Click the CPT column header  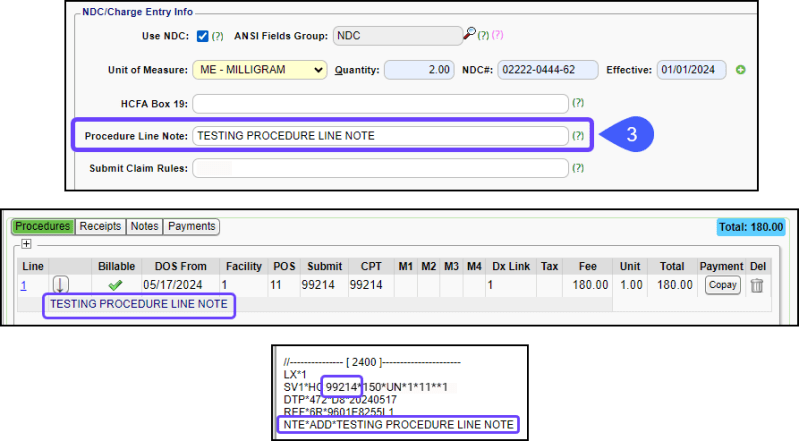coord(371,267)
